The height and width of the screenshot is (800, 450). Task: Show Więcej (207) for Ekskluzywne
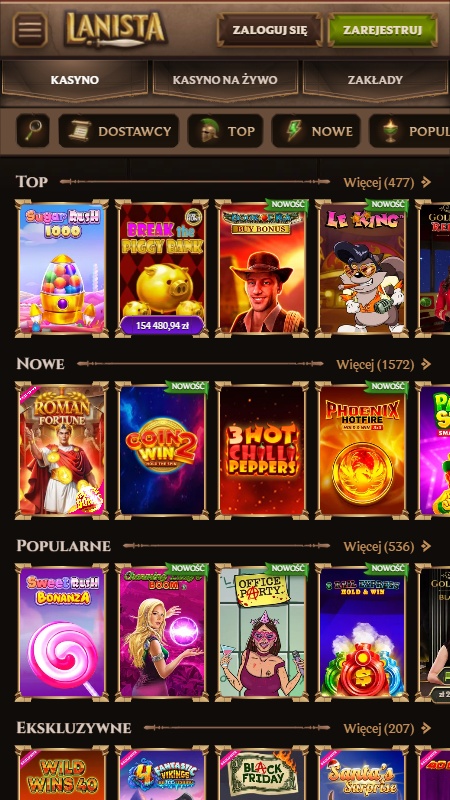(387, 729)
